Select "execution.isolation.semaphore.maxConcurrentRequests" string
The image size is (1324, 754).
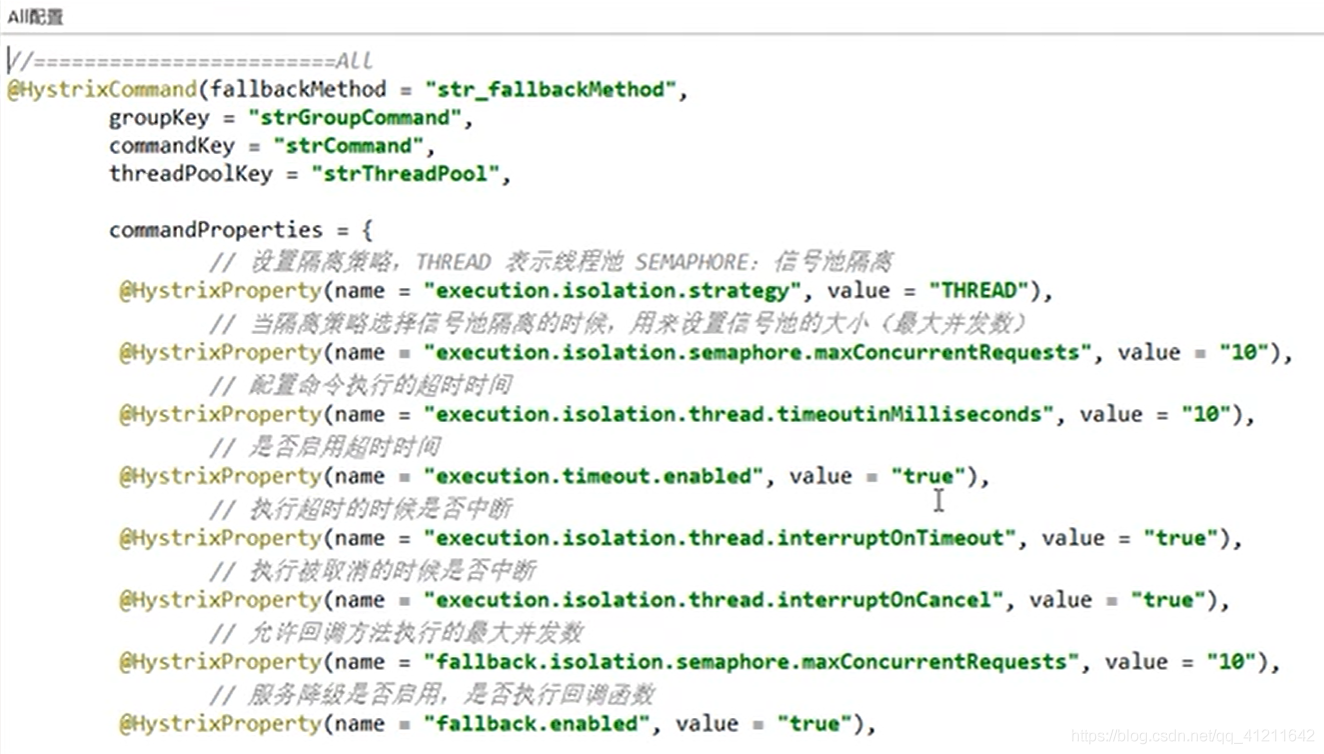pos(757,353)
